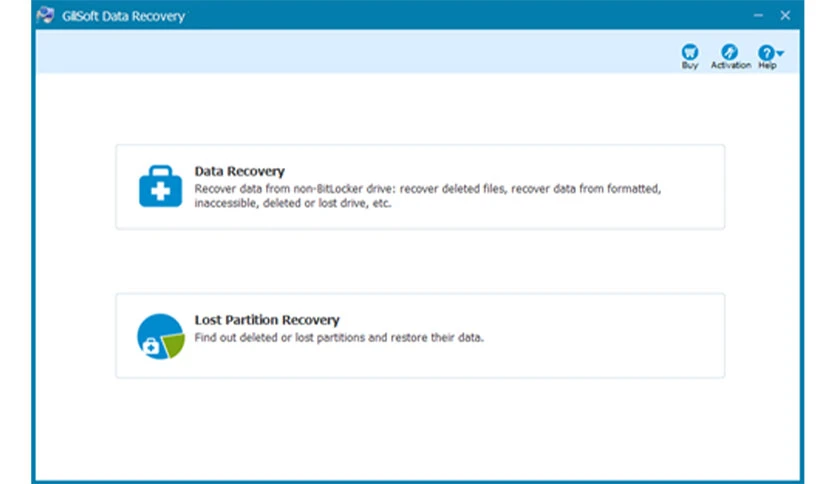This screenshot has height=484, width=836.
Task: Click 'Find out deleted or lost partitions' text
Action: pos(339,337)
